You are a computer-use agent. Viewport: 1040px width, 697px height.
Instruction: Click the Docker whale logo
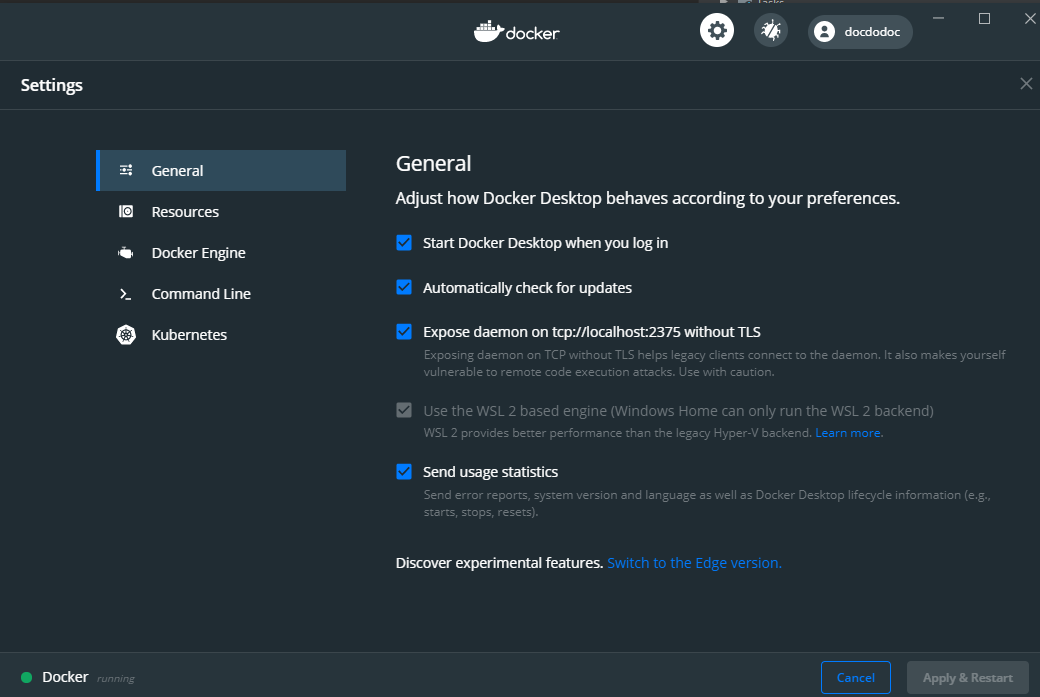tap(488, 31)
